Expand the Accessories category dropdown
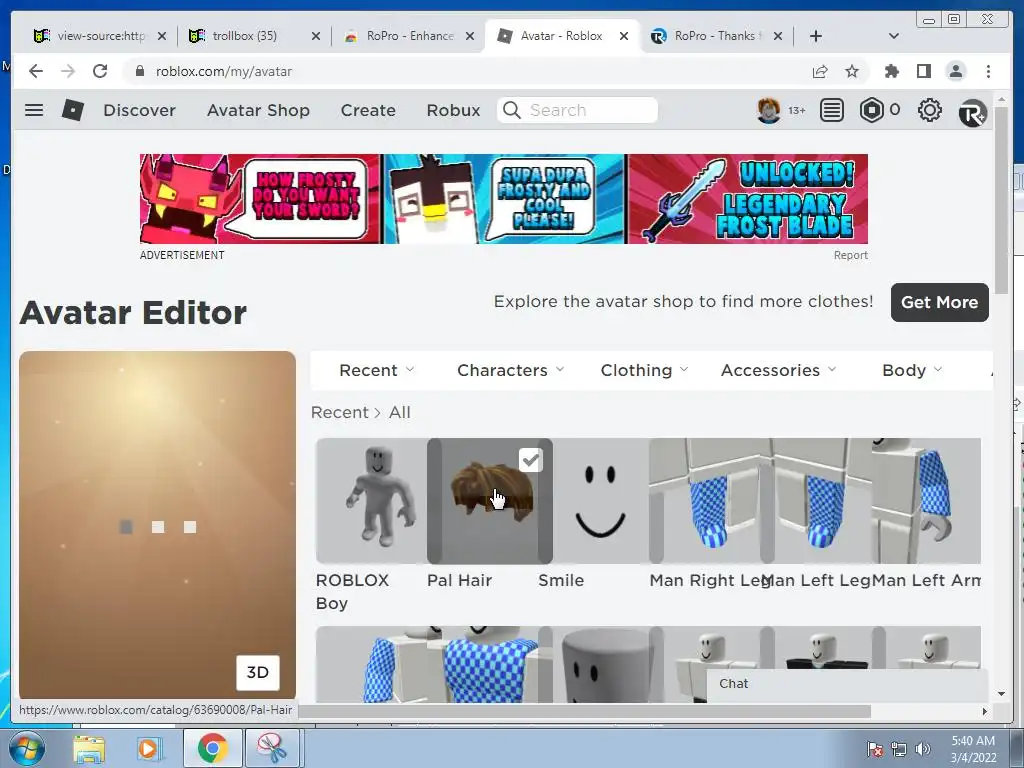The width and height of the screenshot is (1024, 768). (x=778, y=370)
